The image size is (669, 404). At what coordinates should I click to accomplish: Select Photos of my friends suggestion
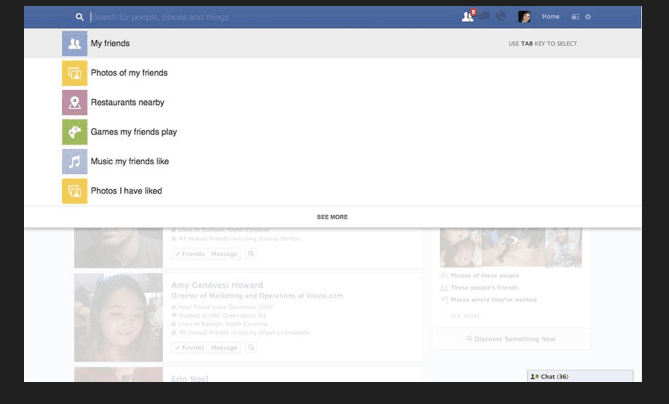[x=333, y=73]
